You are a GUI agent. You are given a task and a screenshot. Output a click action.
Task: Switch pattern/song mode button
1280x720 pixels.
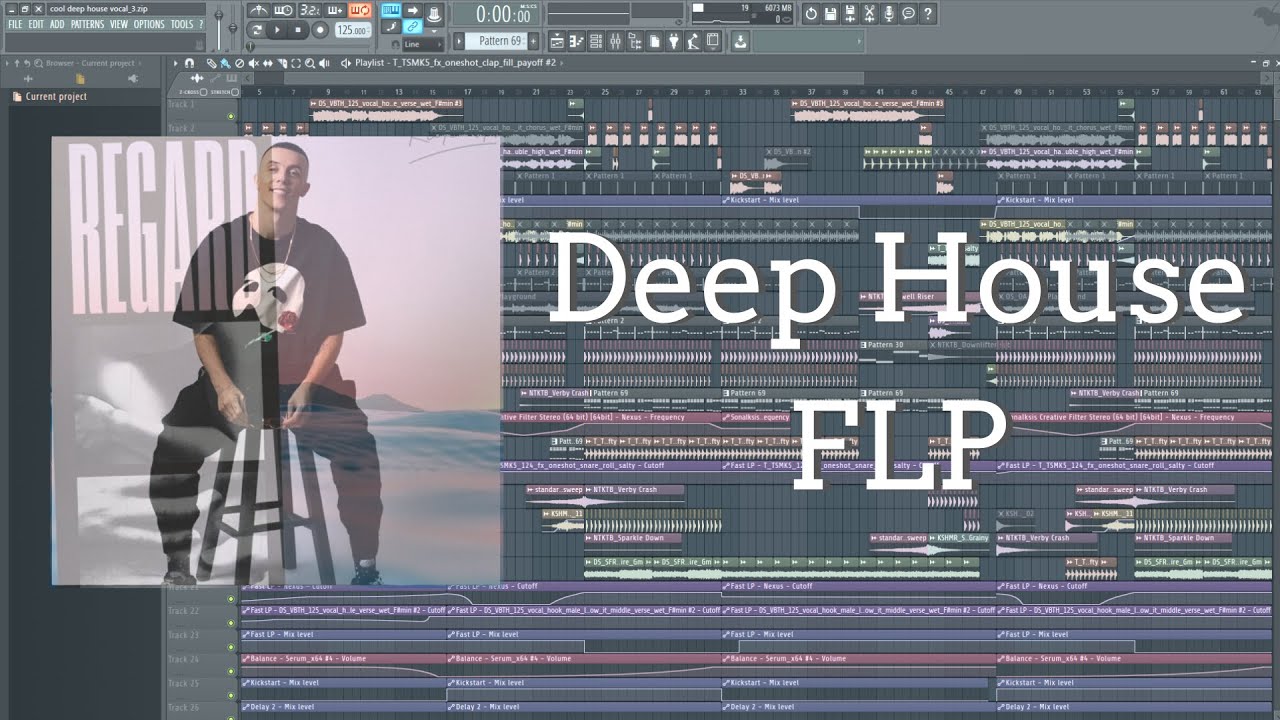(257, 30)
